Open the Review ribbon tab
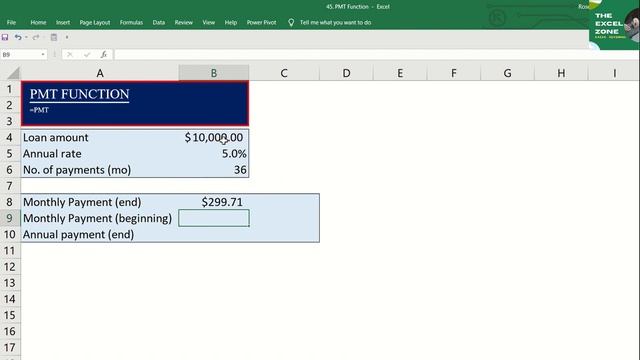Screen dimensions: 640x360 pos(184,22)
